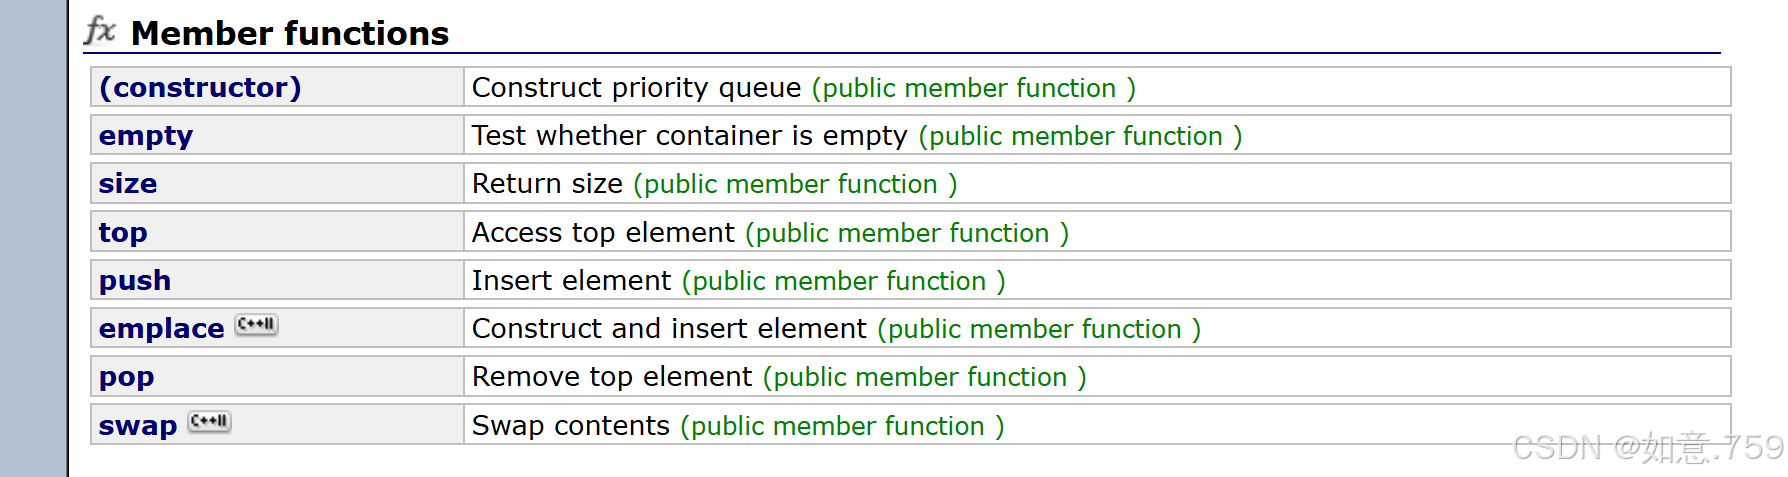Open the empty member function link
Viewport: 1788px width, 477px height.
tap(146, 135)
